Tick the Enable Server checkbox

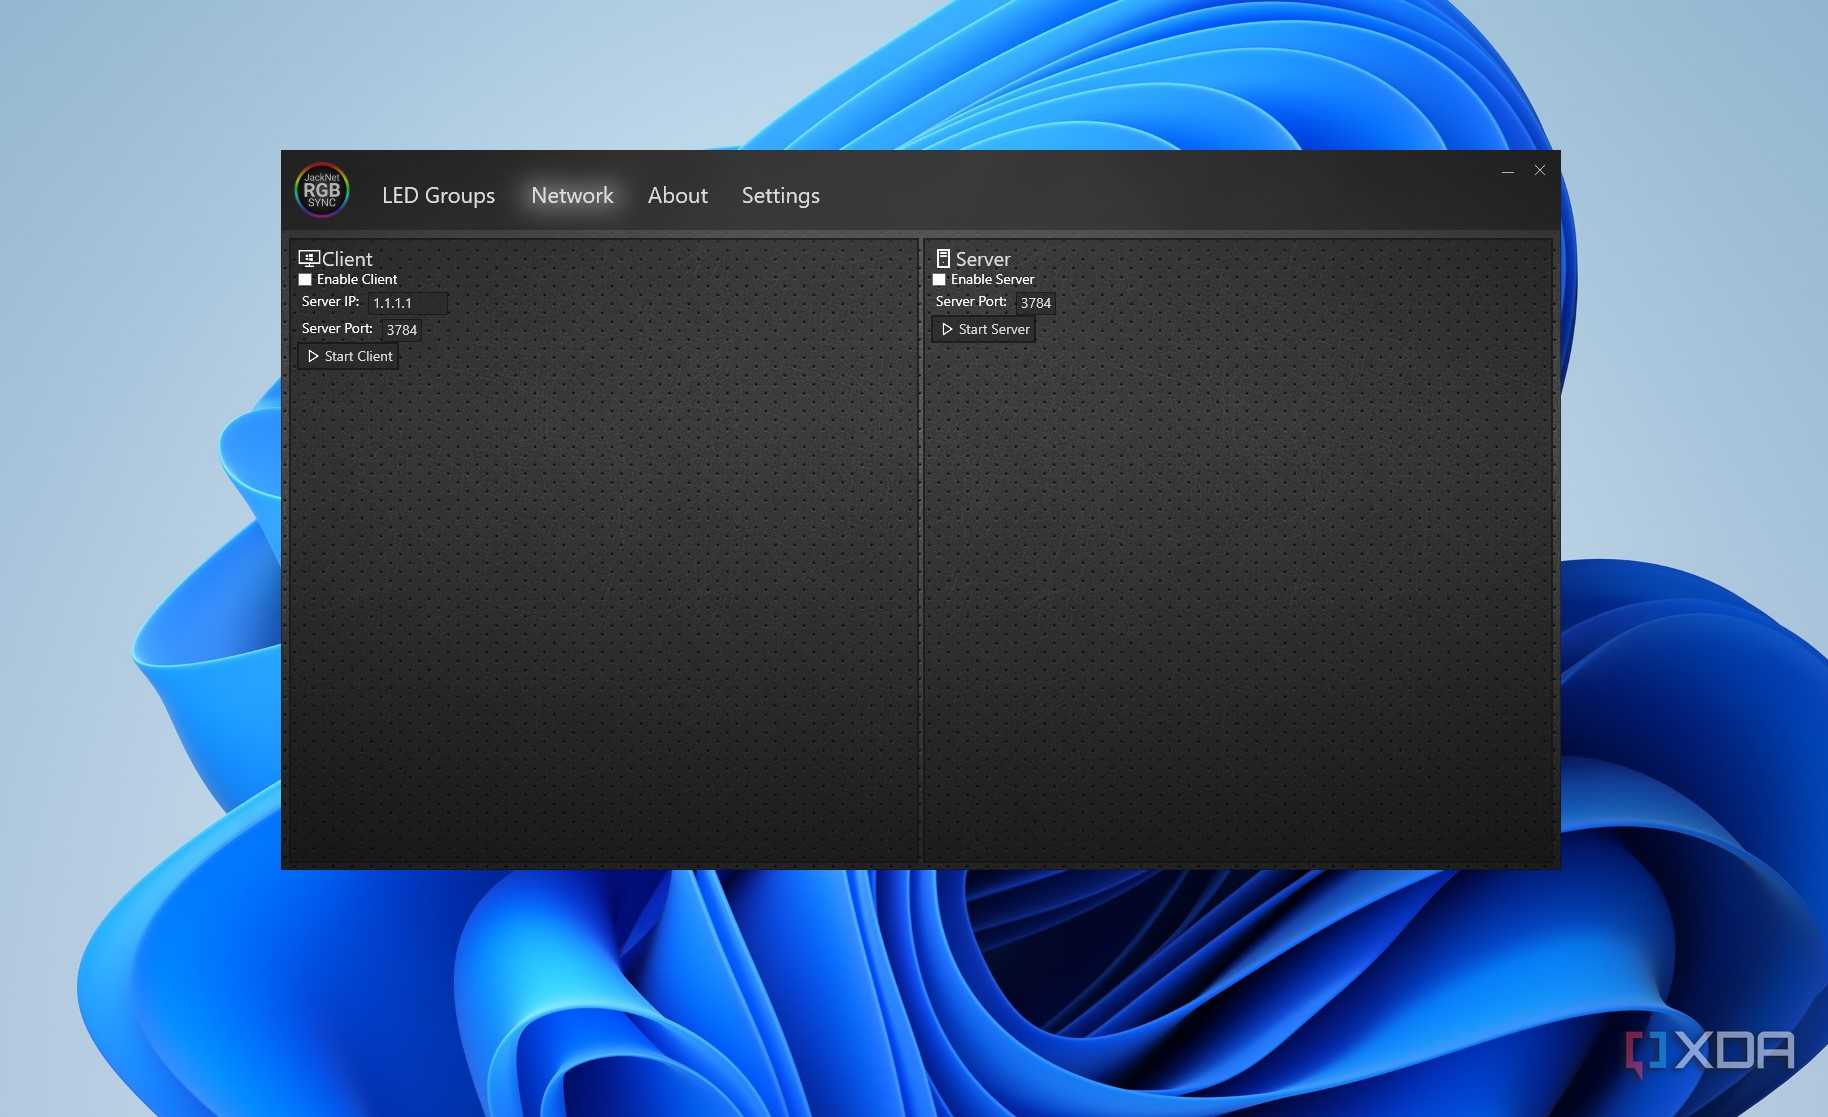pyautogui.click(x=939, y=280)
